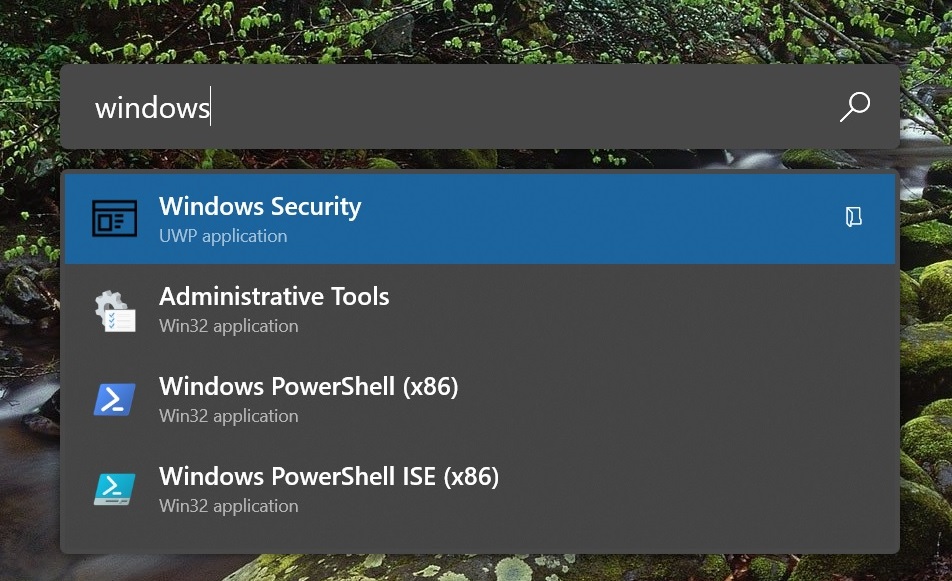
Task: Select the Administrative Tools icon
Action: 114,308
